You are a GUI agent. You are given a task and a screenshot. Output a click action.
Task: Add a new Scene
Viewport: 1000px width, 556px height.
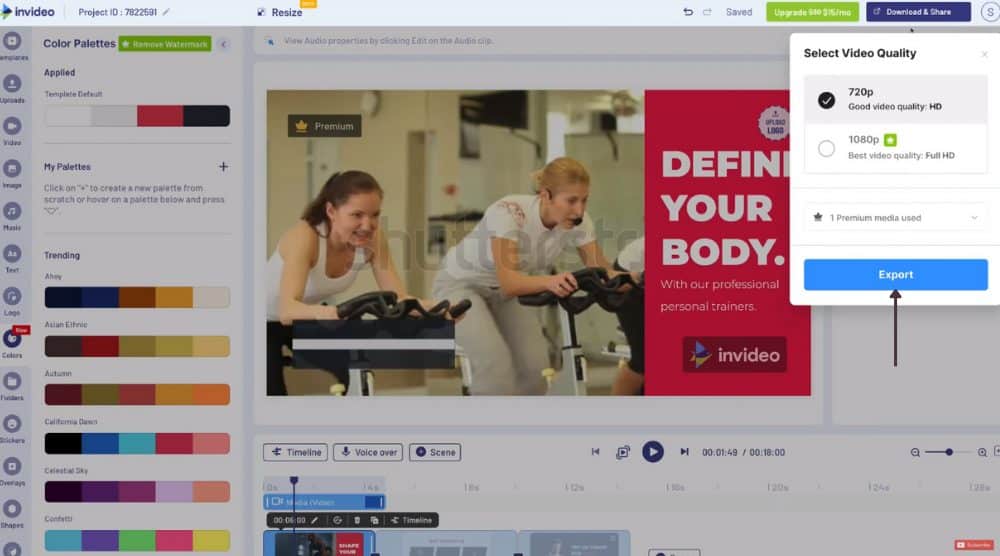click(435, 452)
